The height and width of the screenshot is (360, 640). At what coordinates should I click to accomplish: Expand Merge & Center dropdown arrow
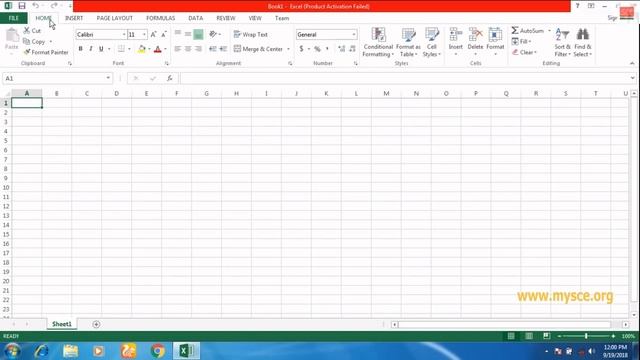[x=288, y=49]
